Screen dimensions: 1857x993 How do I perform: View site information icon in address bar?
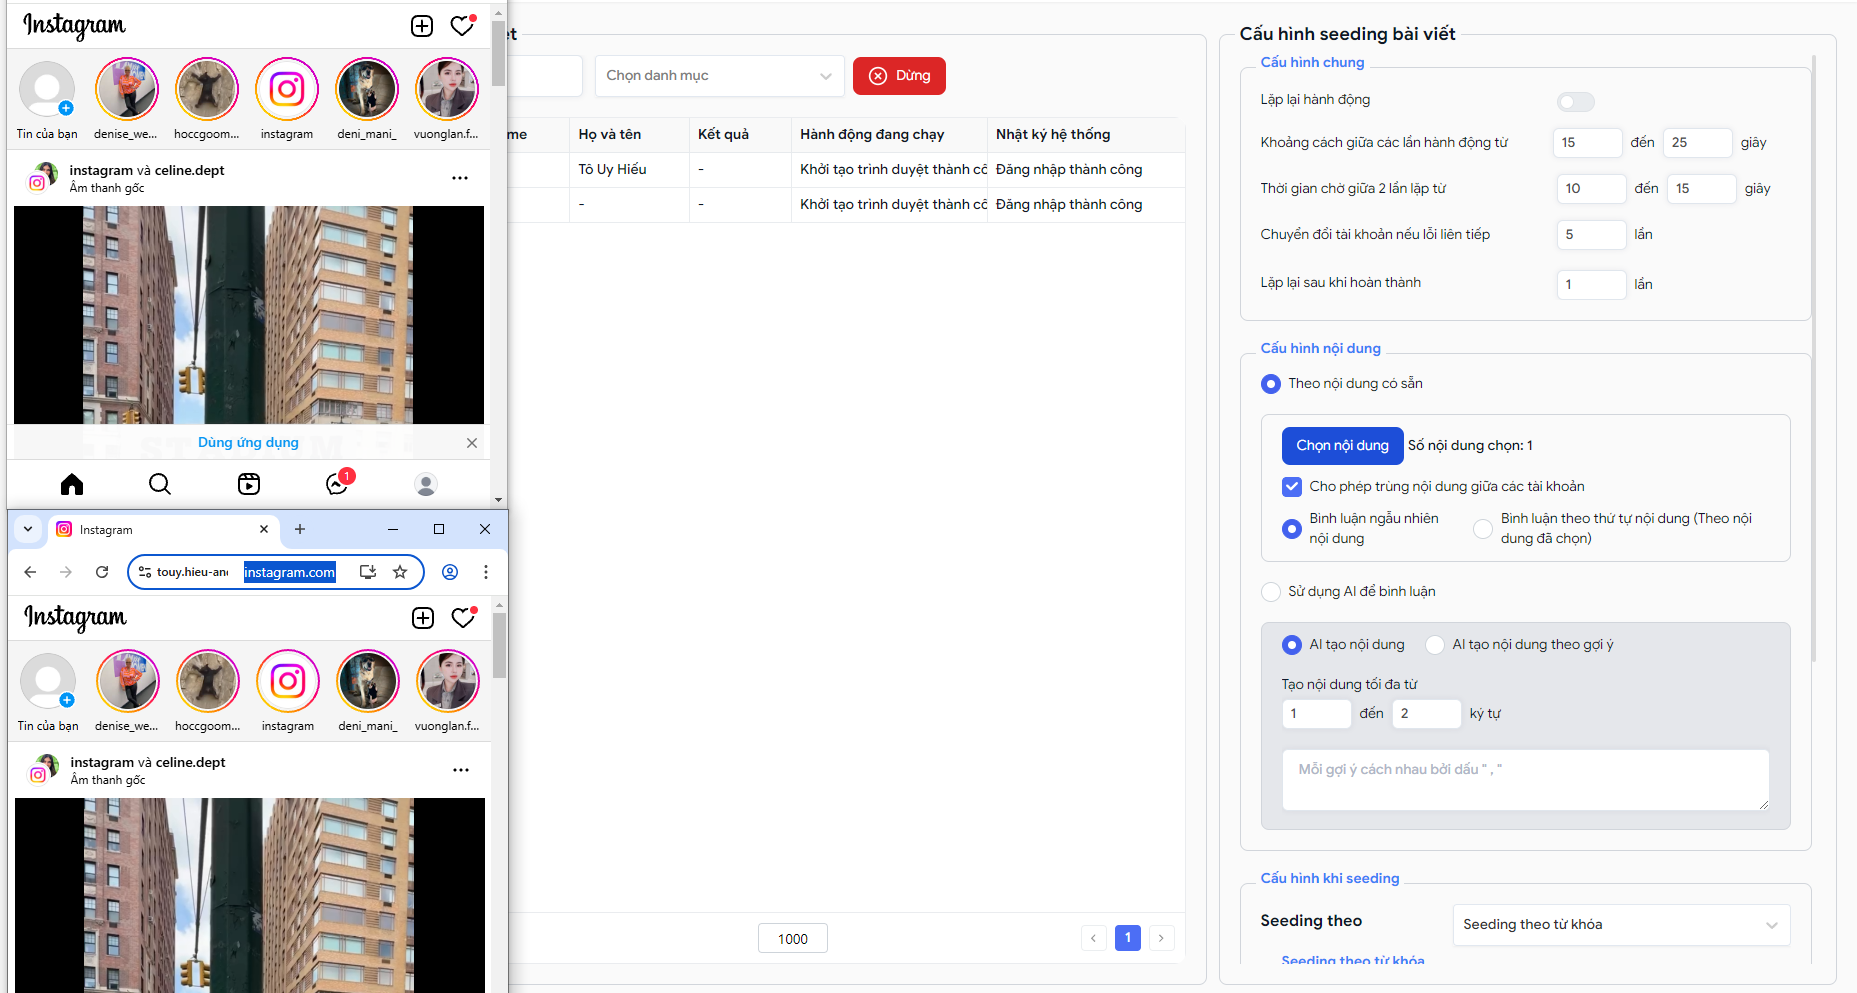coord(145,572)
